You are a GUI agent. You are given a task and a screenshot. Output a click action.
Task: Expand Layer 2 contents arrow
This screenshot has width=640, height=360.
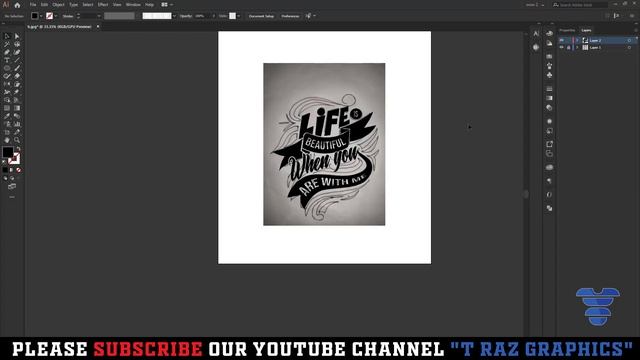tap(577, 40)
